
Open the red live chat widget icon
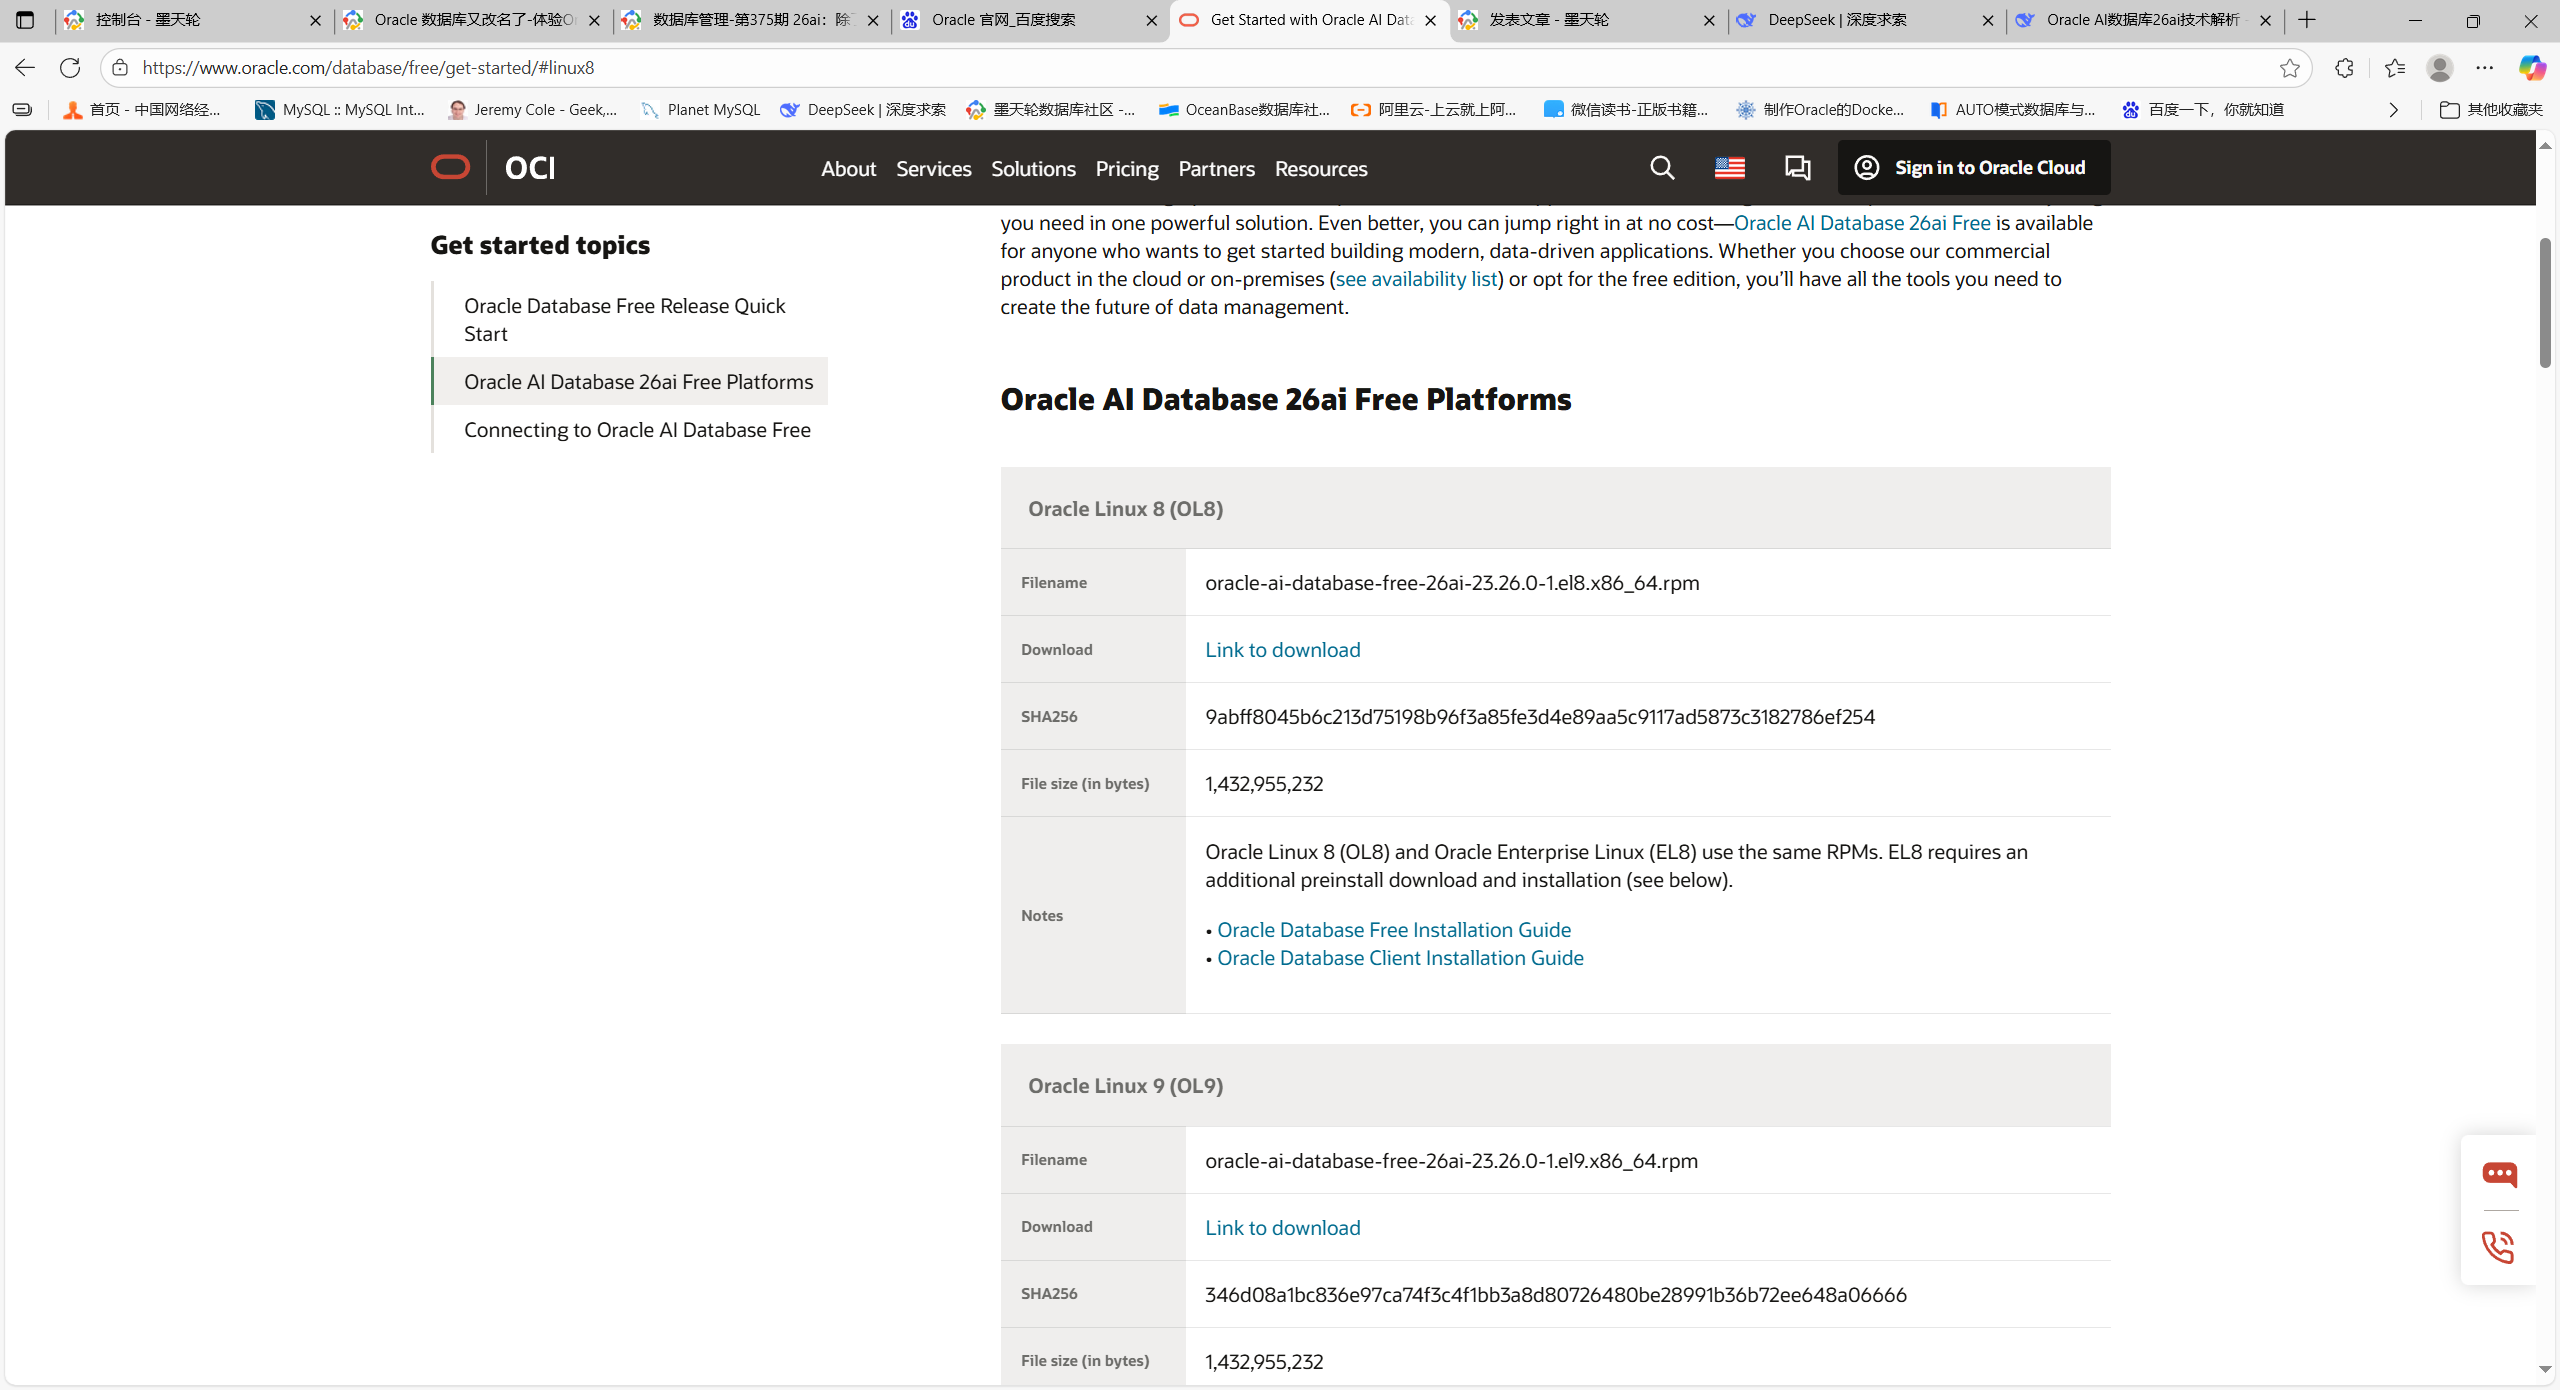[x=2499, y=1174]
